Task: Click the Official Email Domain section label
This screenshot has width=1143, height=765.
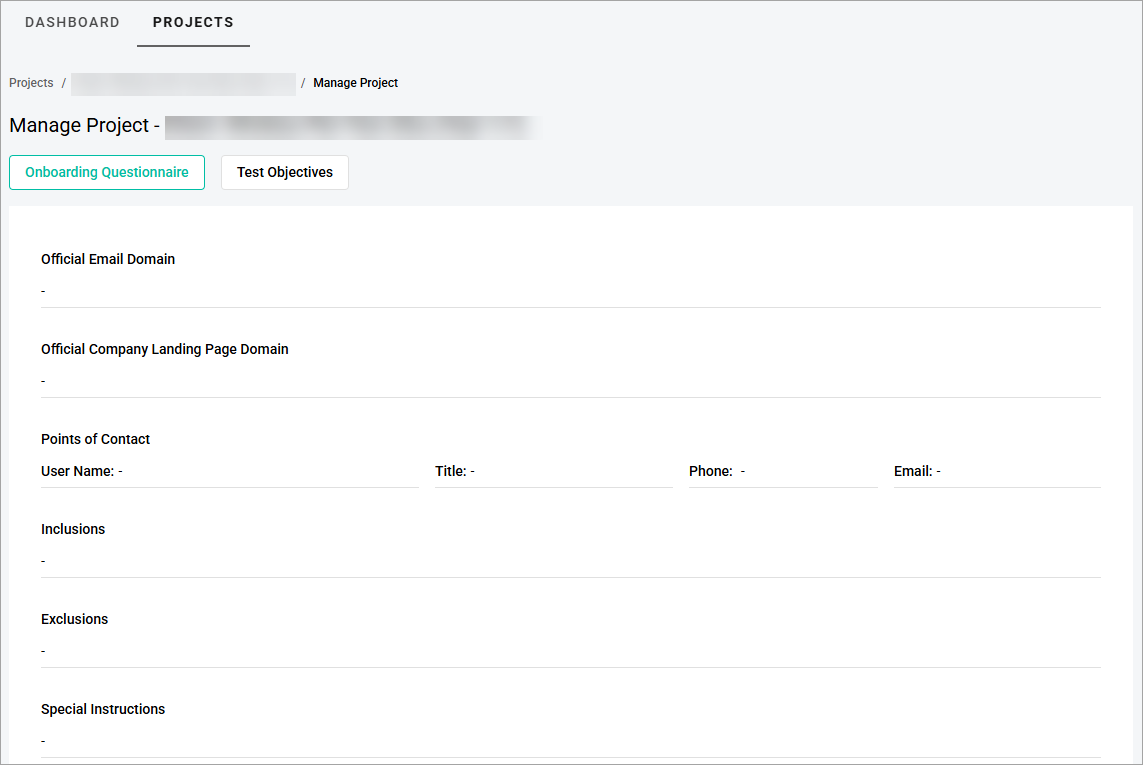Action: click(107, 259)
